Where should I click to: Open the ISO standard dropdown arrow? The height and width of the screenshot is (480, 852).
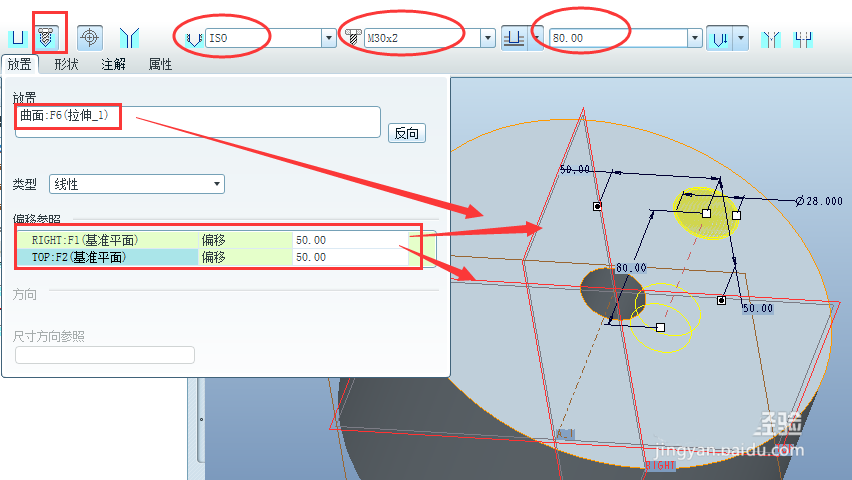[x=329, y=38]
